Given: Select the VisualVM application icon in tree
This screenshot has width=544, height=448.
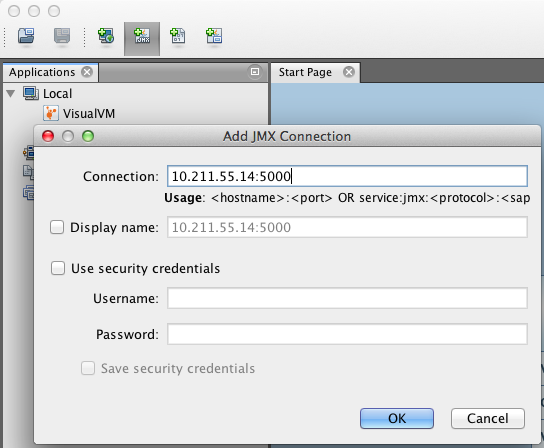Looking at the screenshot, I should point(51,113).
